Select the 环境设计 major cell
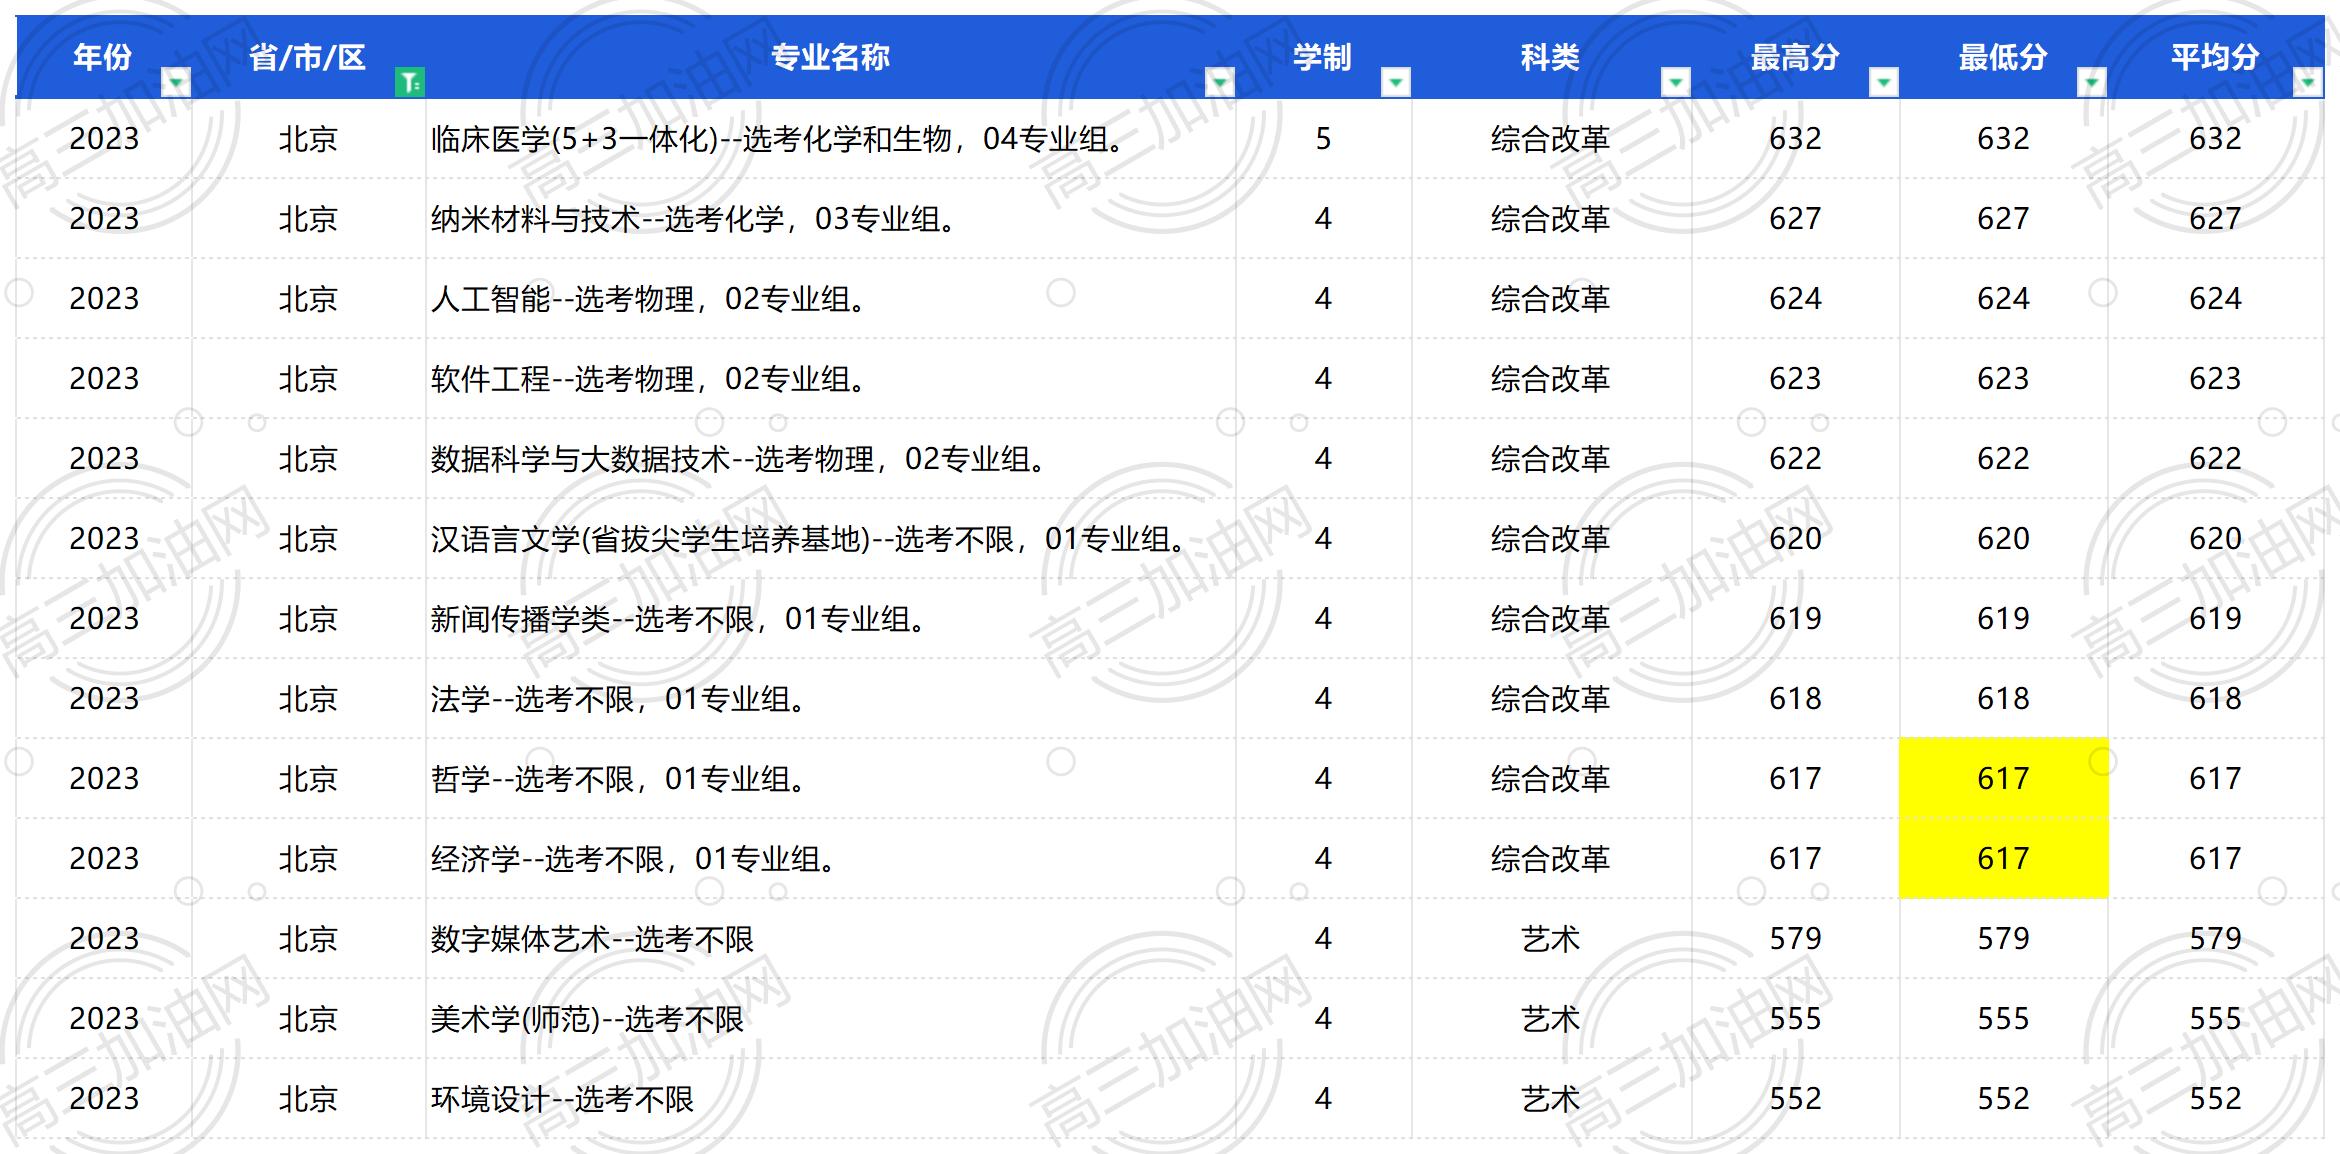2340x1154 pixels. click(831, 1099)
